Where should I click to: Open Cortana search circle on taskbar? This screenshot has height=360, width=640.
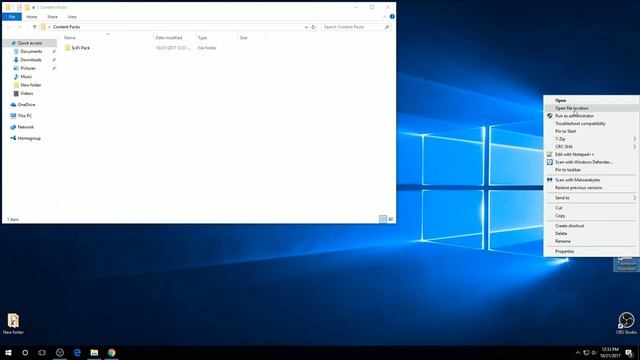[25, 353]
